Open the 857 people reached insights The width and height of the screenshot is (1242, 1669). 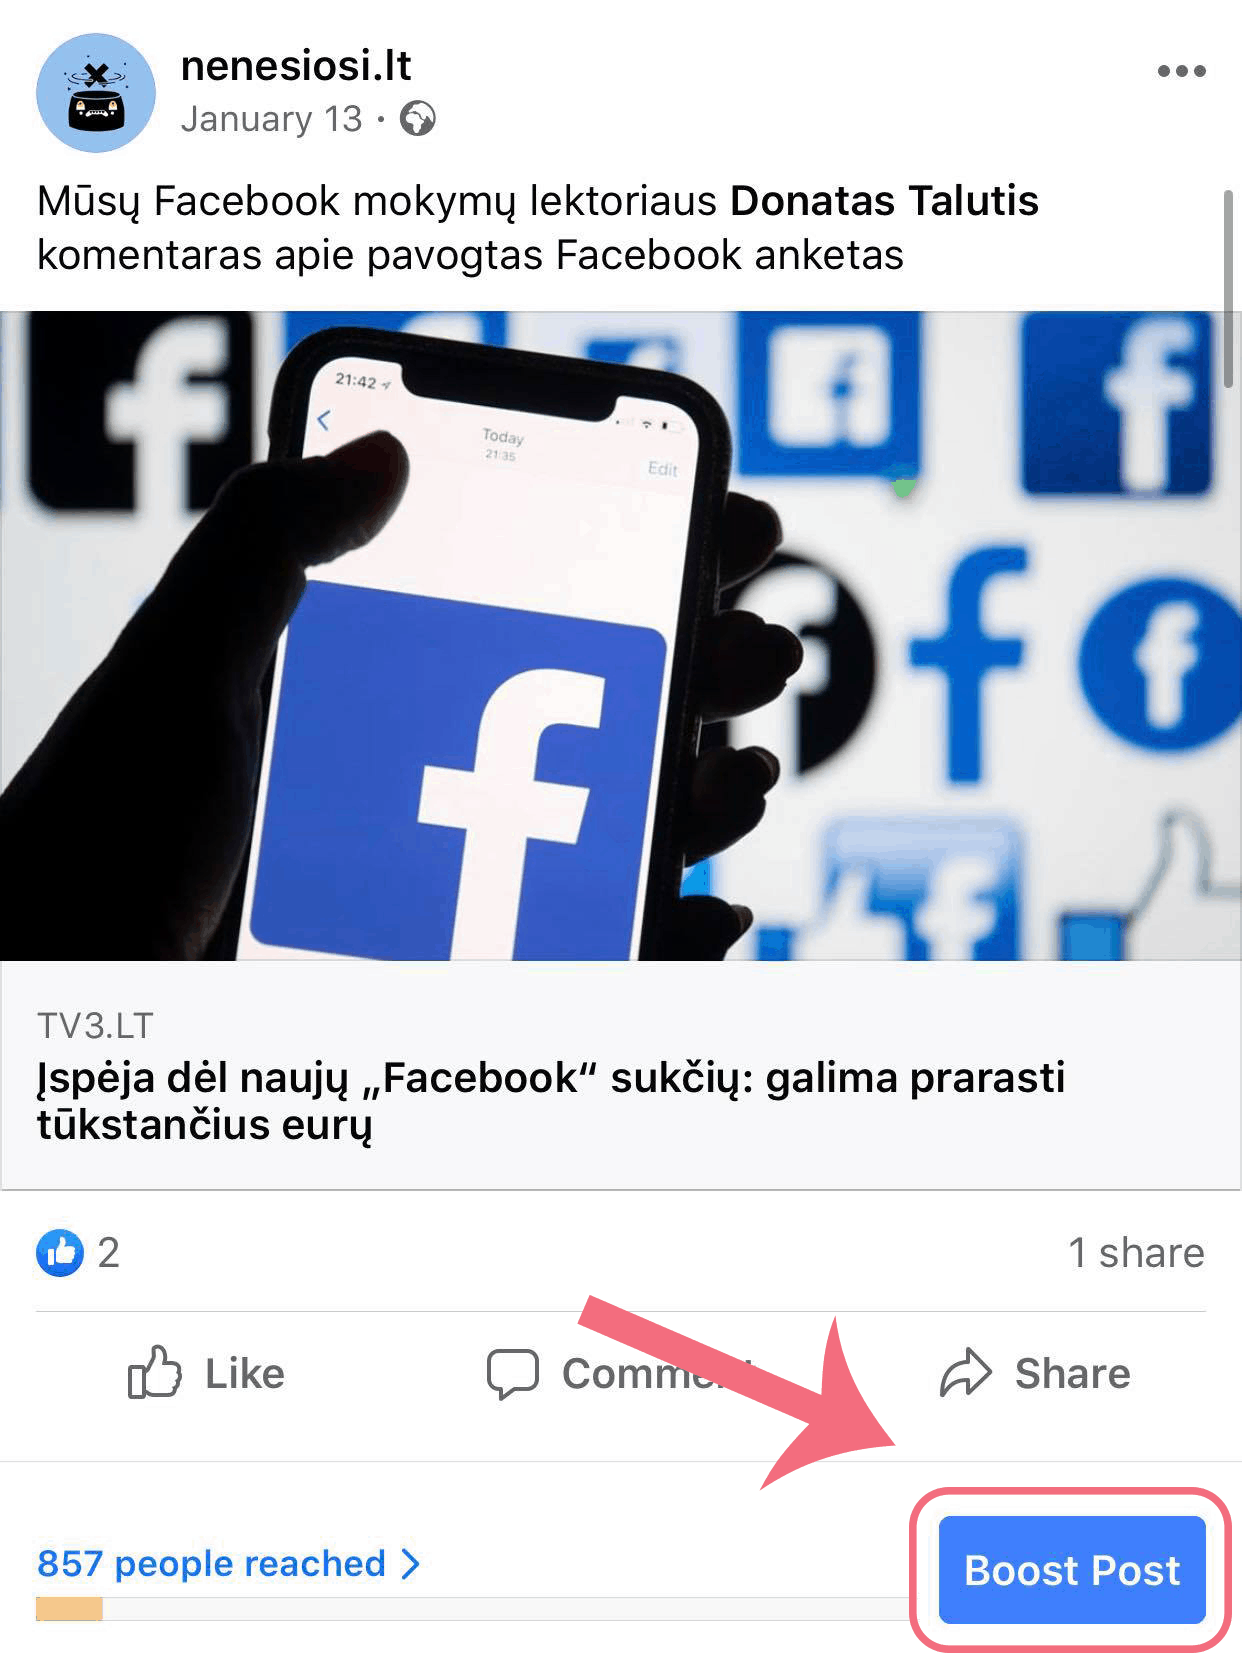point(211,1563)
